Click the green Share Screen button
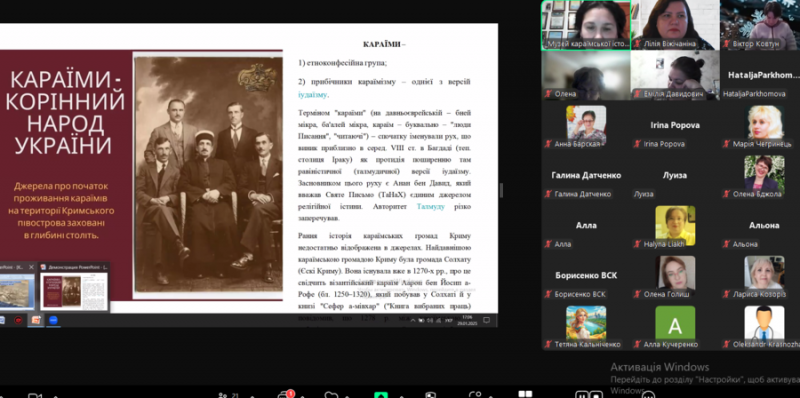This screenshot has height=398, width=800. coord(381,395)
